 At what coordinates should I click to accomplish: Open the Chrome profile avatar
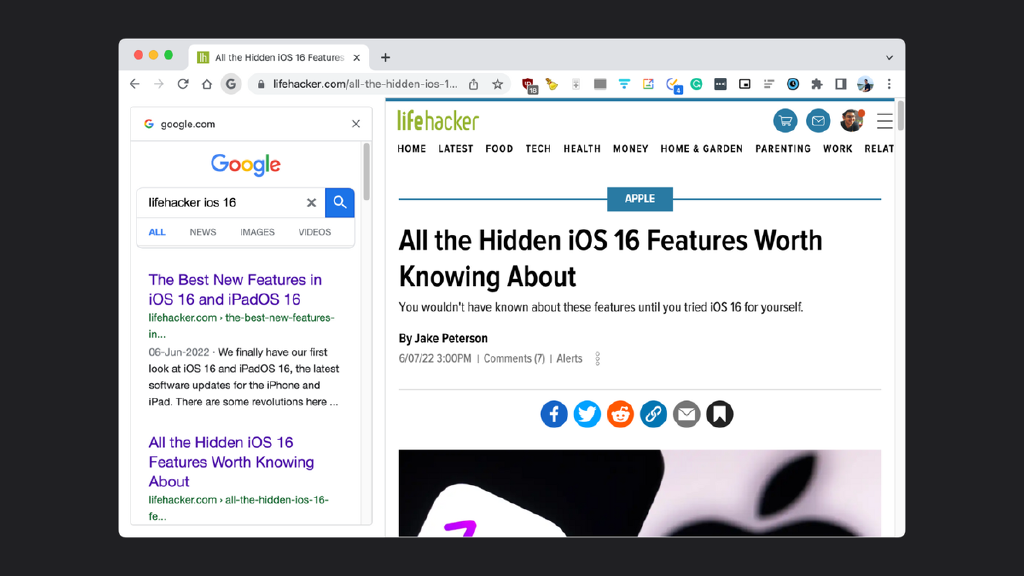(865, 84)
